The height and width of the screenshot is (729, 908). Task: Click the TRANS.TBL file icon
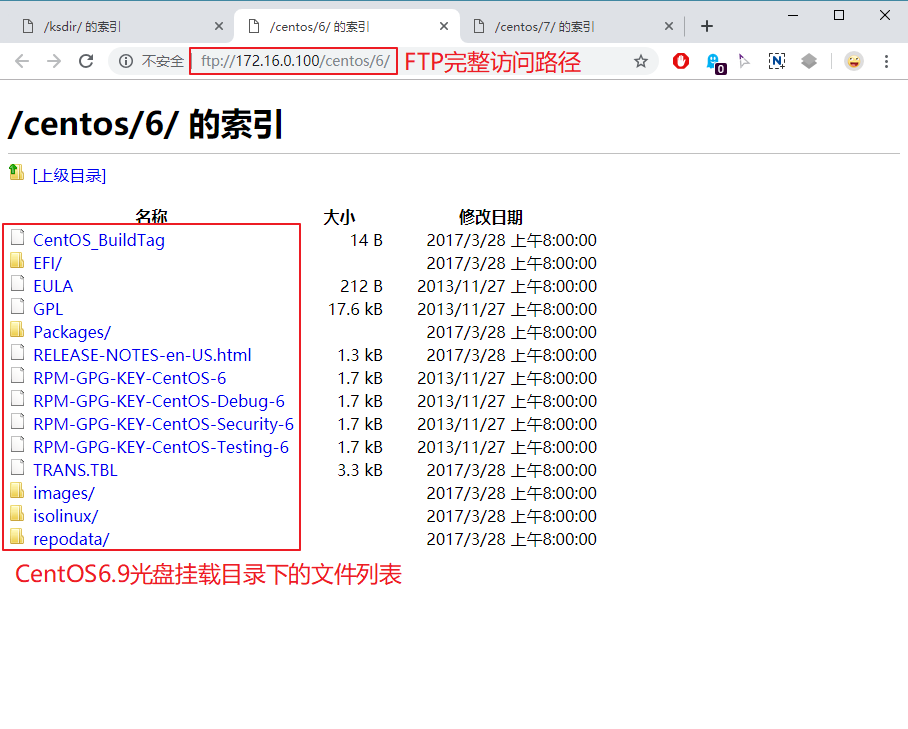(17, 467)
